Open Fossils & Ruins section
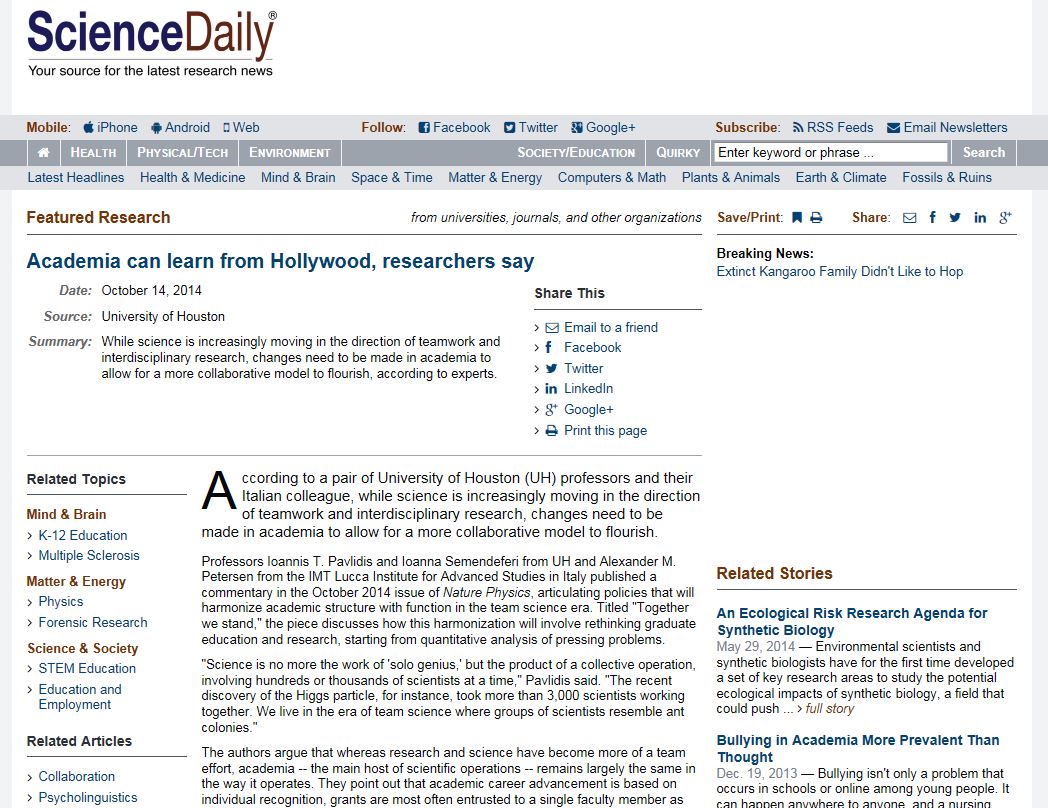This screenshot has width=1048, height=808. click(947, 178)
